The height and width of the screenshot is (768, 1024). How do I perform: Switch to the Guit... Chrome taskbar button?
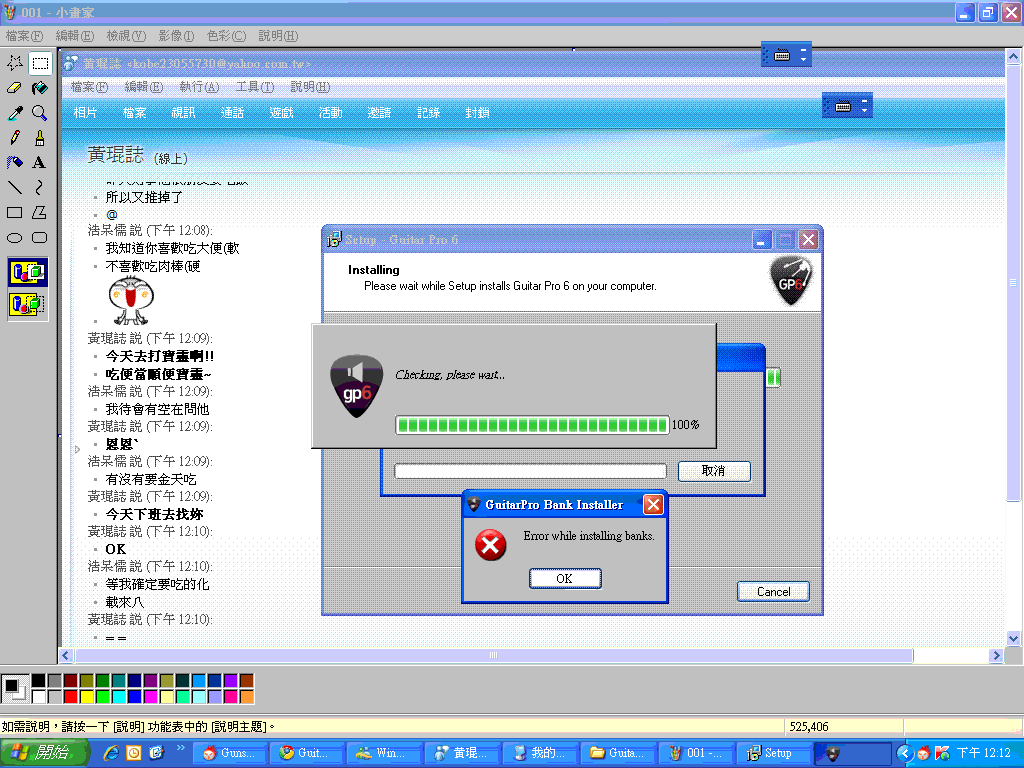[x=306, y=753]
